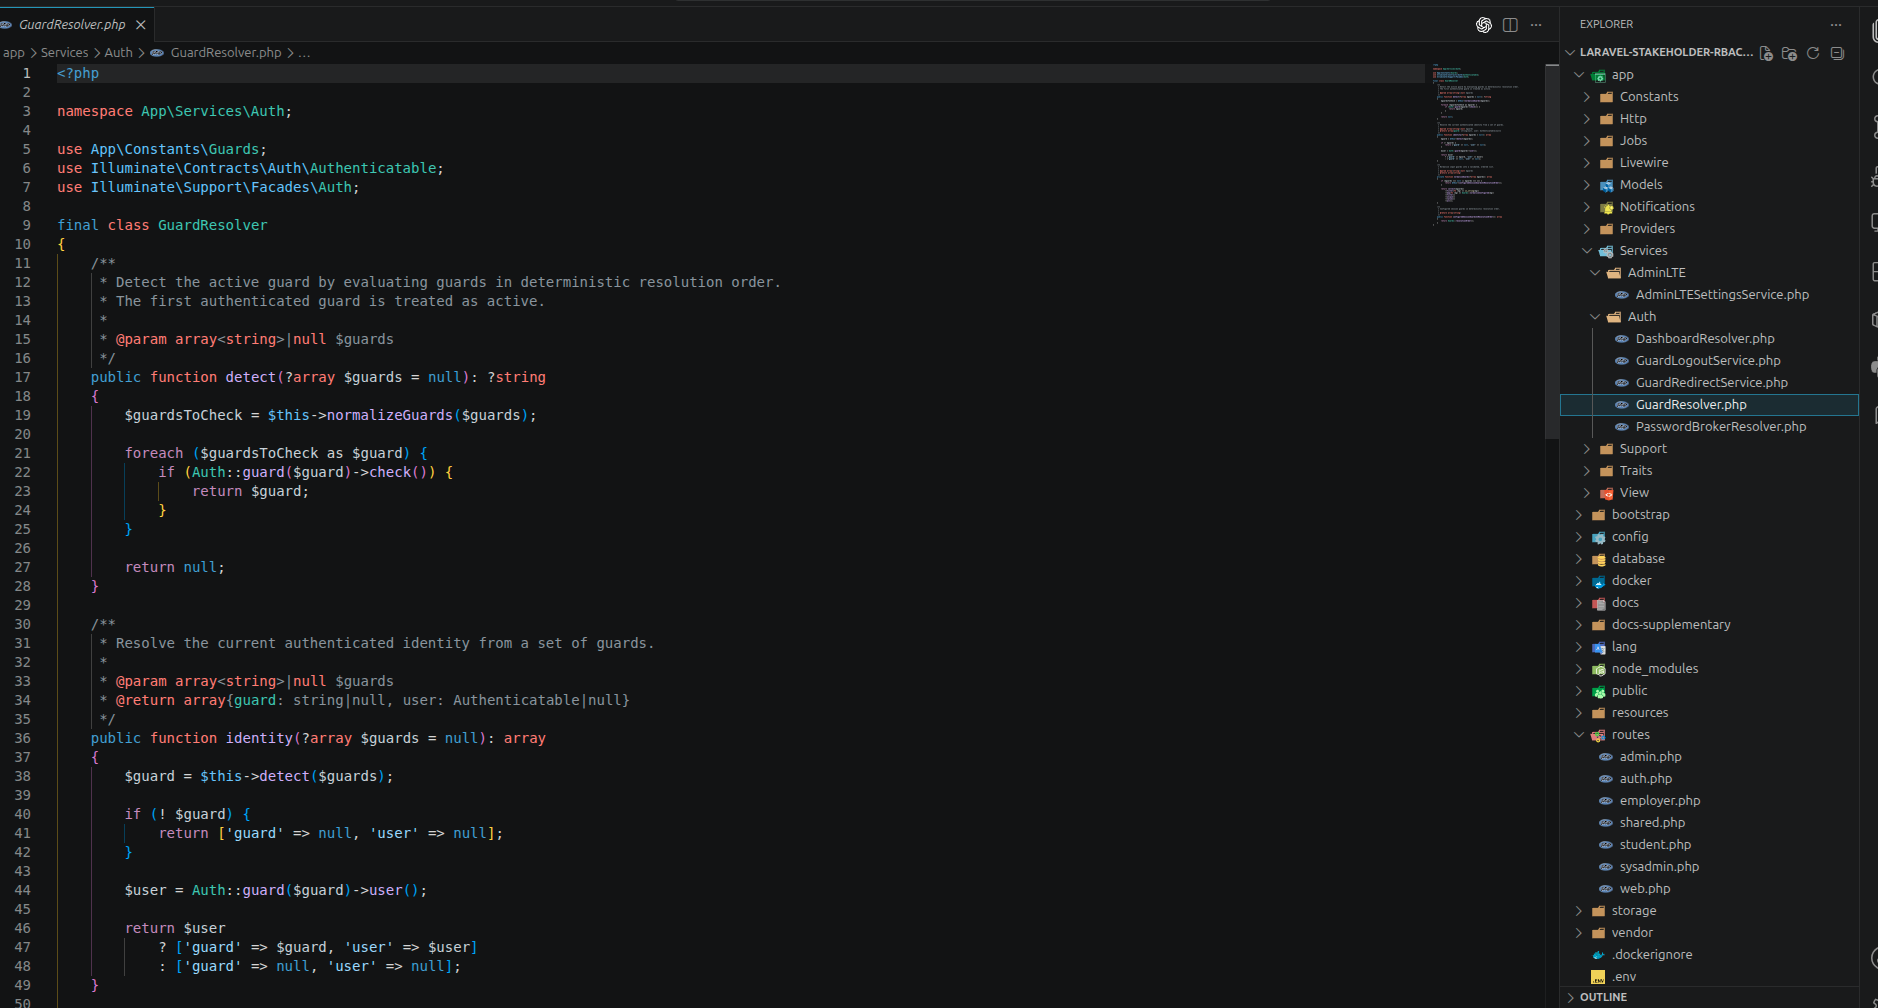
Task: Open sysadmin.php under routes
Action: 1659,867
